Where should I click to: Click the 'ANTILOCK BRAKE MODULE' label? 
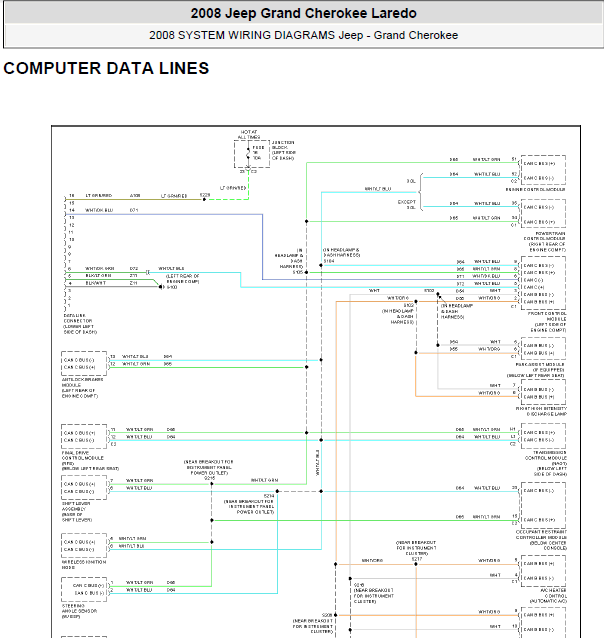83,382
